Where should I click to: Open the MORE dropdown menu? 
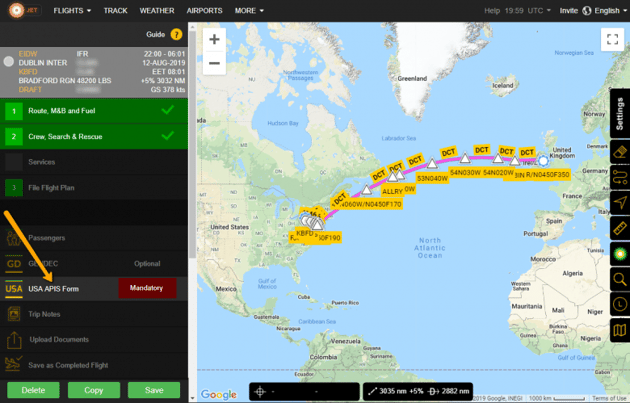coord(249,11)
